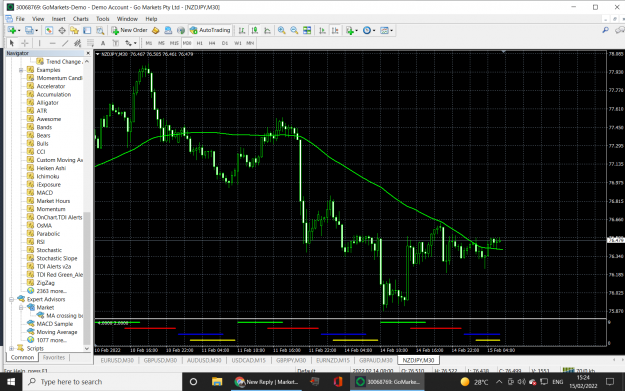Switch to Navigator Favorites tab
The image size is (625, 391).
[x=54, y=358]
